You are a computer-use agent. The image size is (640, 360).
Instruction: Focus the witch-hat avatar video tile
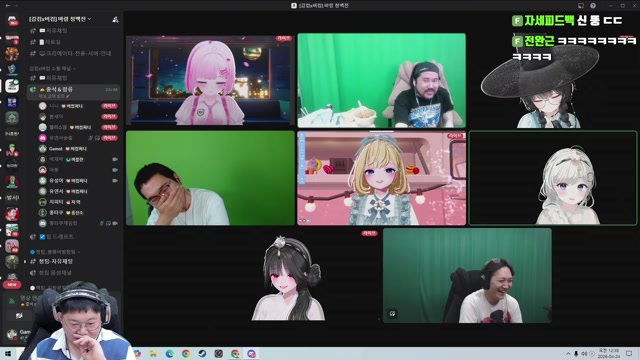pos(553,80)
